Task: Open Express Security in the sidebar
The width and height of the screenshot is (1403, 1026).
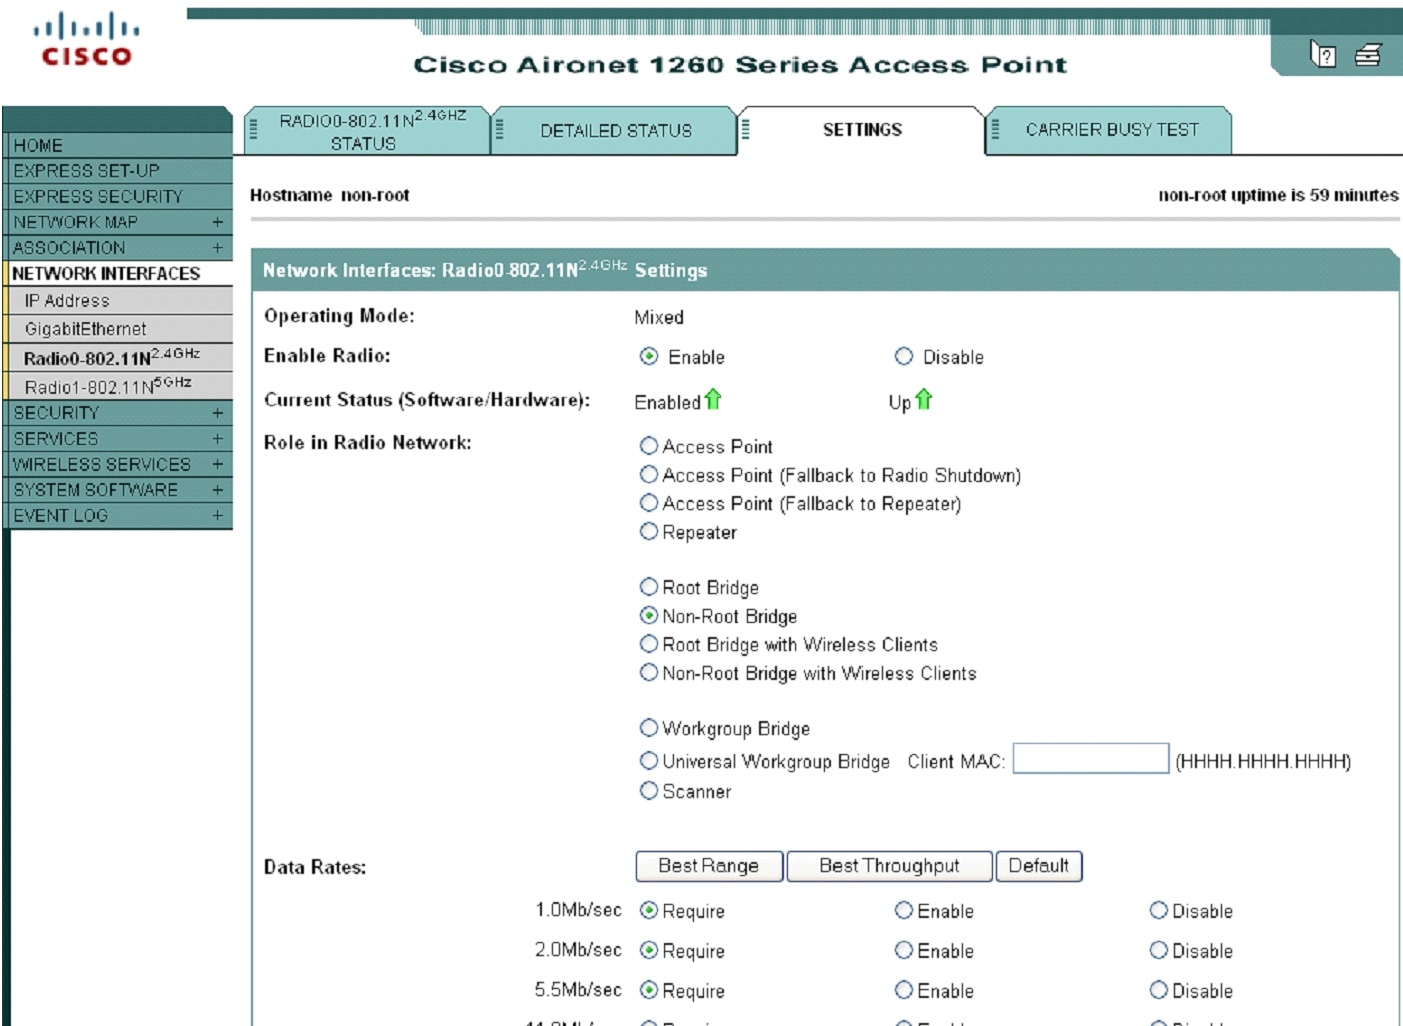Action: click(x=118, y=197)
